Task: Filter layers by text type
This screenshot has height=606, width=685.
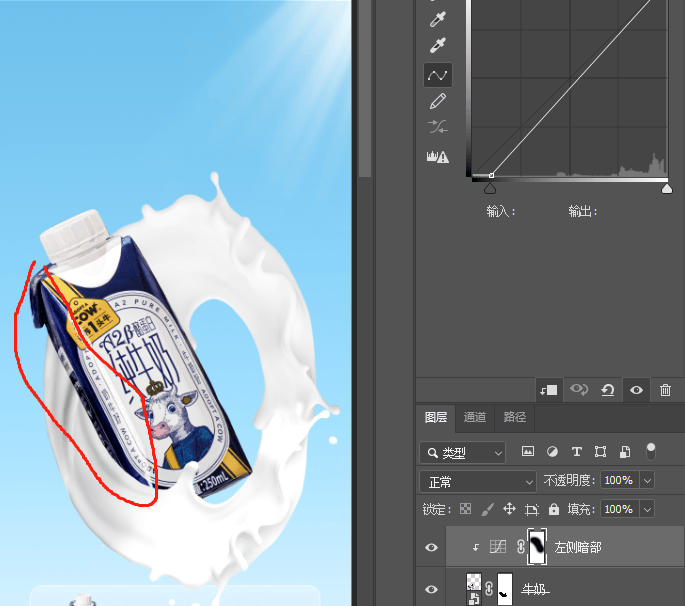Action: point(577,451)
